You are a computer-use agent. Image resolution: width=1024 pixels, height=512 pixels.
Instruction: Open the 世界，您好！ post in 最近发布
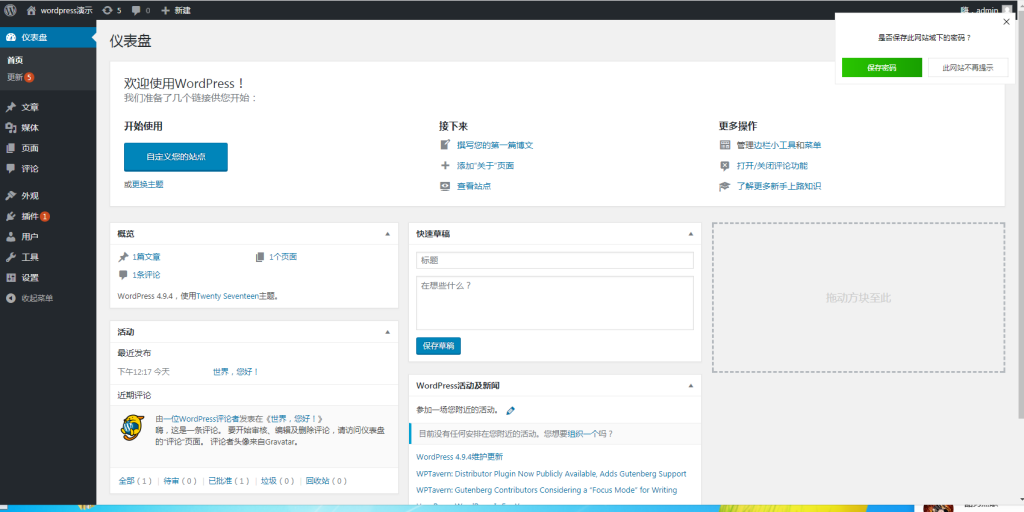(236, 372)
